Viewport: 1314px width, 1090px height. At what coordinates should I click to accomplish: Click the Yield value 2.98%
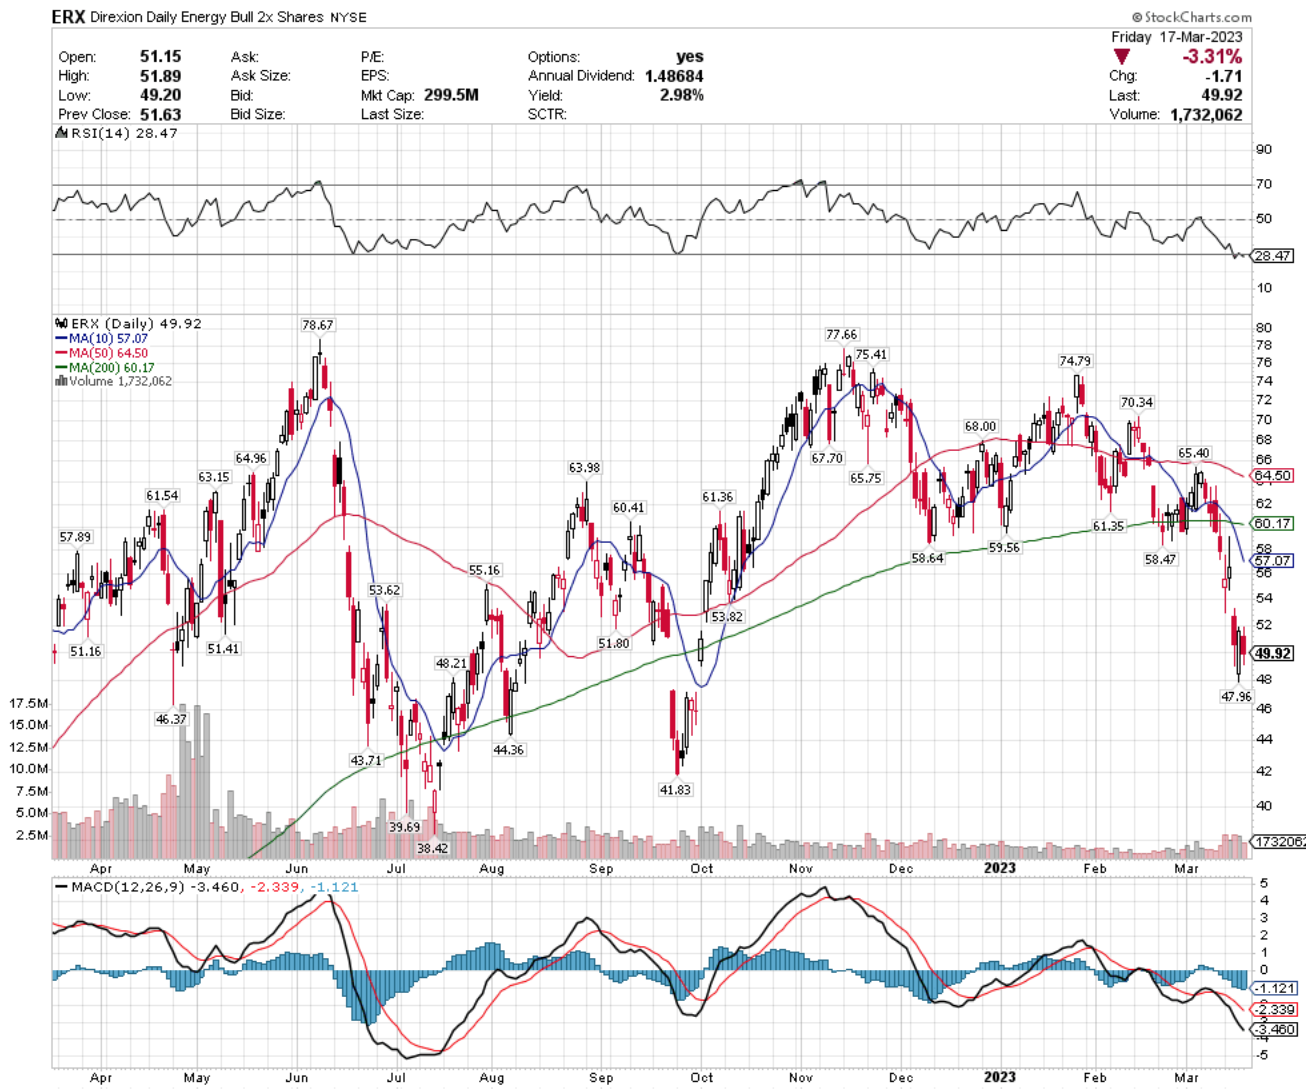682,95
